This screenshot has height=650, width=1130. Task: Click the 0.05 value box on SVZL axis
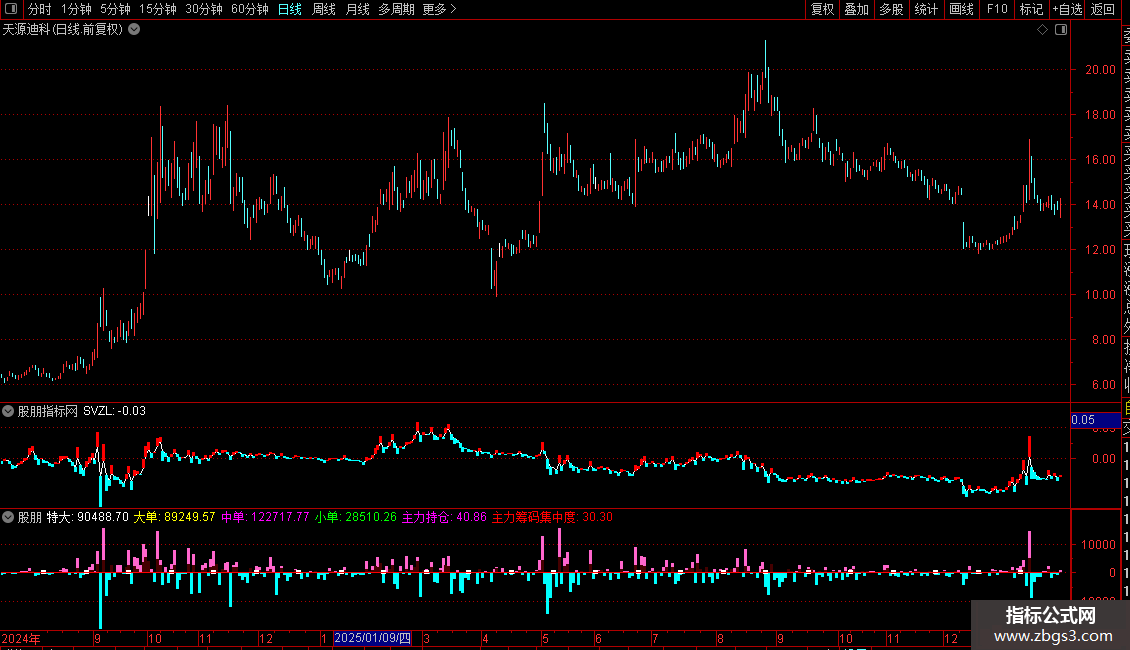[x=1095, y=420]
